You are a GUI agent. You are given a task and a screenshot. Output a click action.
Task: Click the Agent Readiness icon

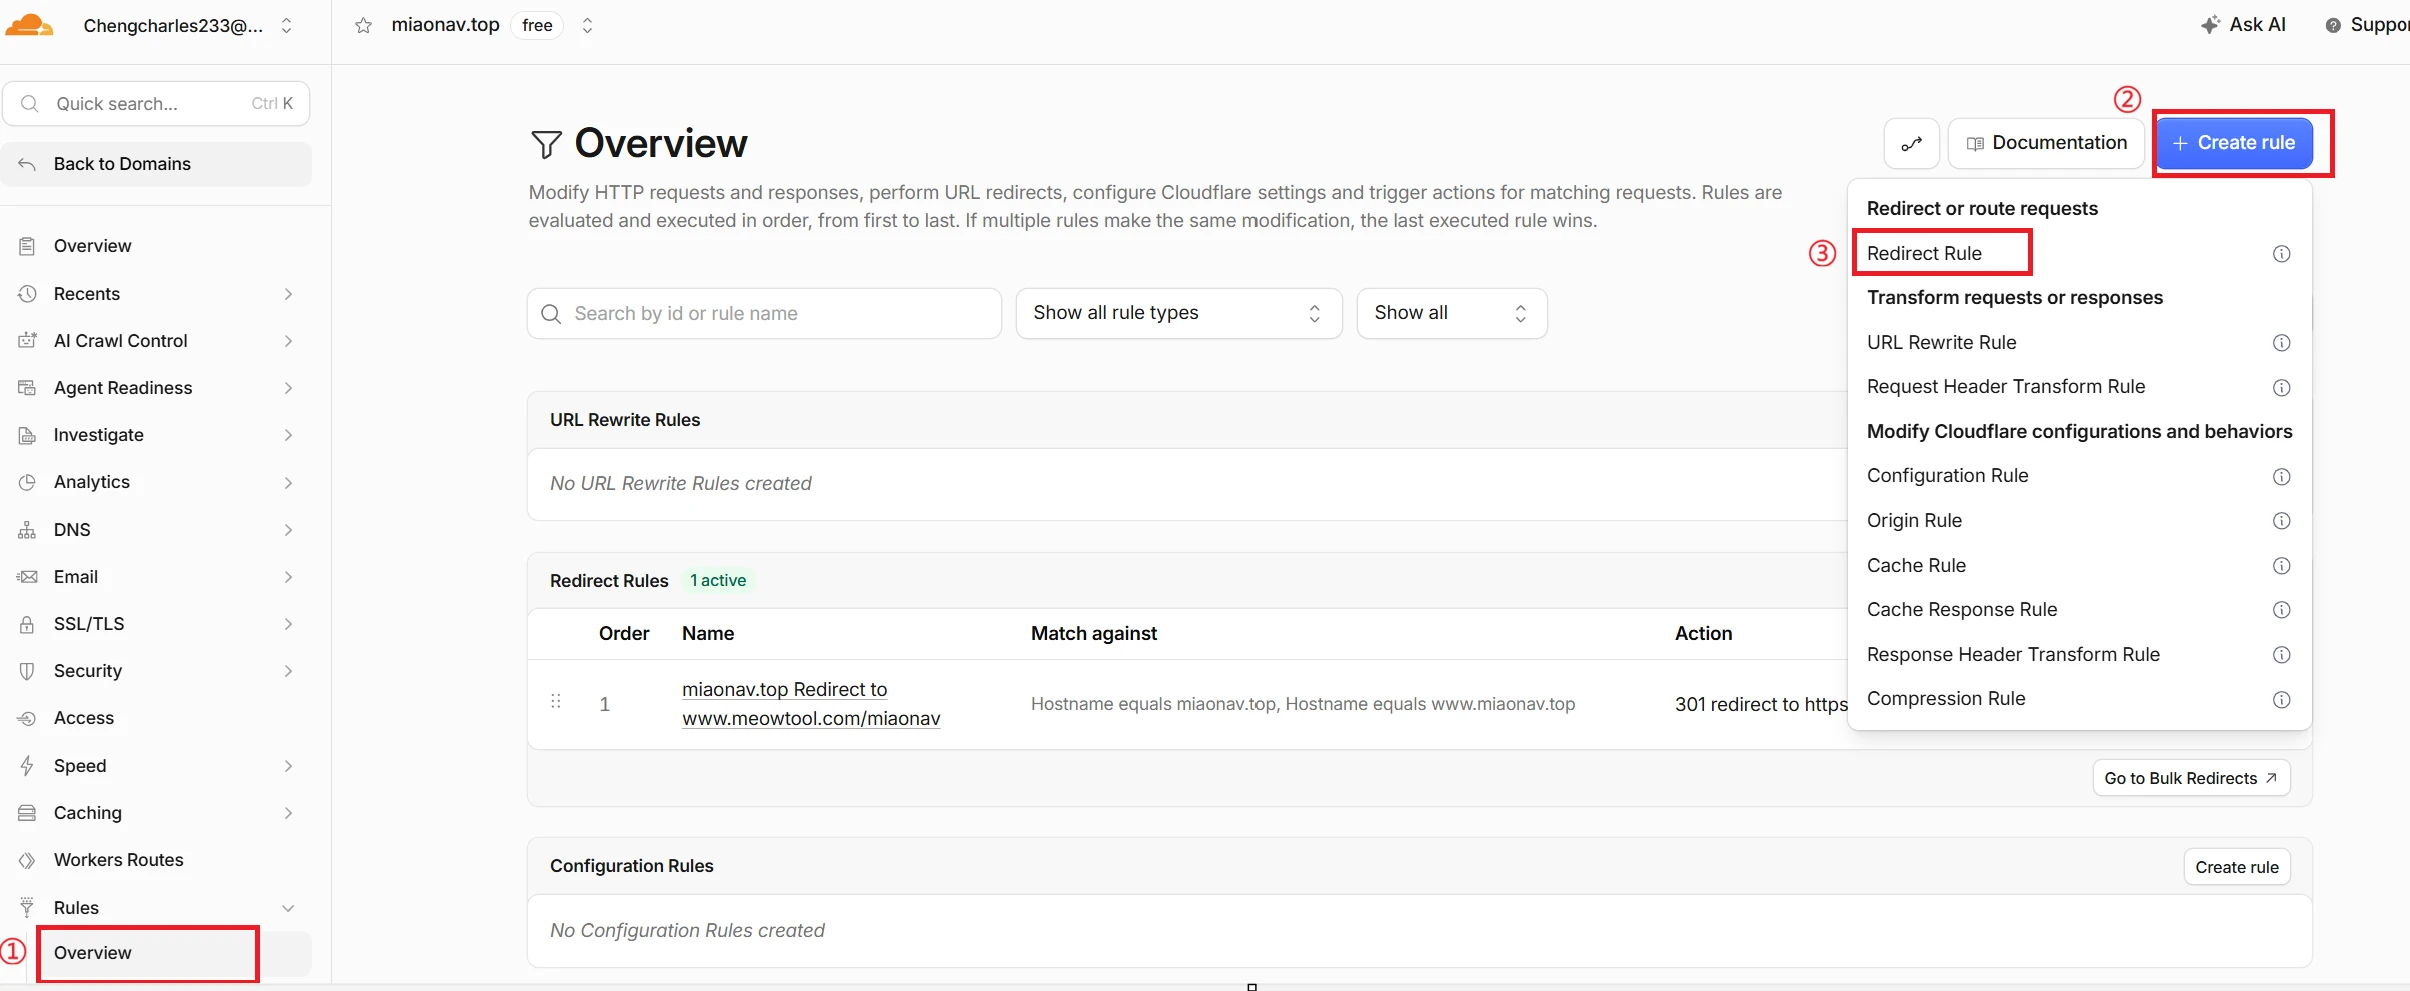coord(27,388)
